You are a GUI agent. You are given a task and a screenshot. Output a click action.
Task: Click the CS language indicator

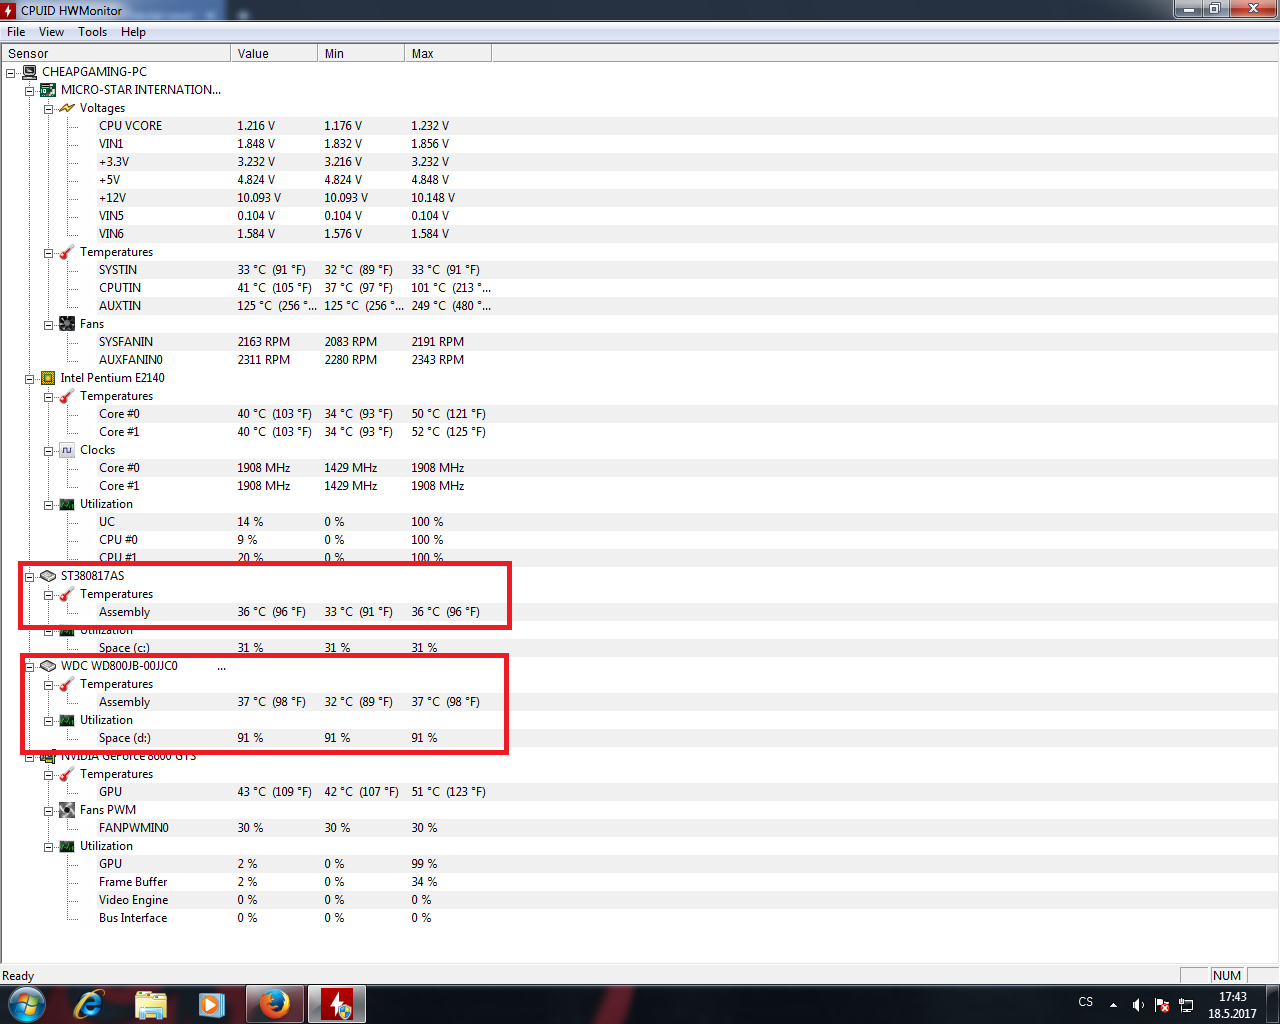pos(1086,1002)
